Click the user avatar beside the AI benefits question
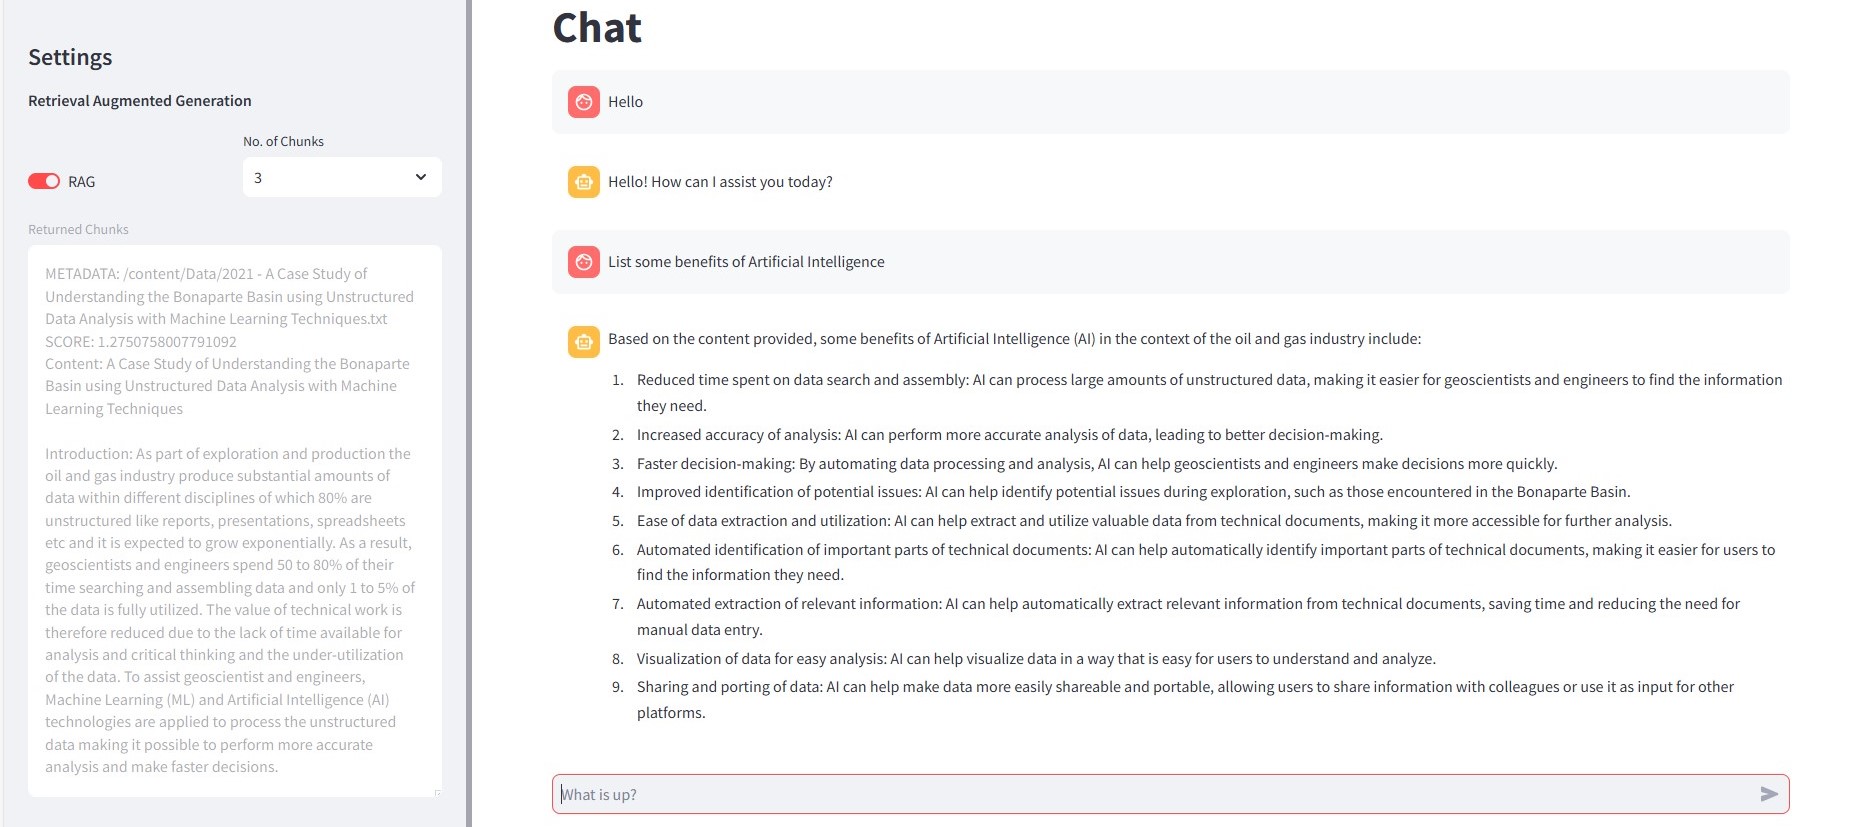This screenshot has width=1872, height=827. [584, 262]
